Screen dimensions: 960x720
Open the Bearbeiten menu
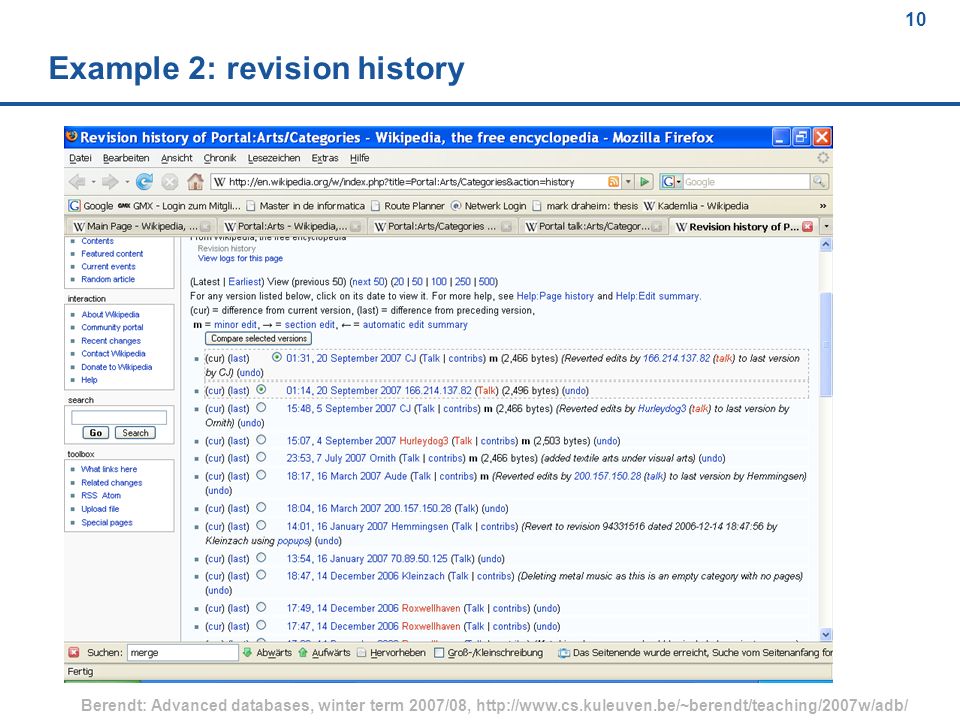126,158
